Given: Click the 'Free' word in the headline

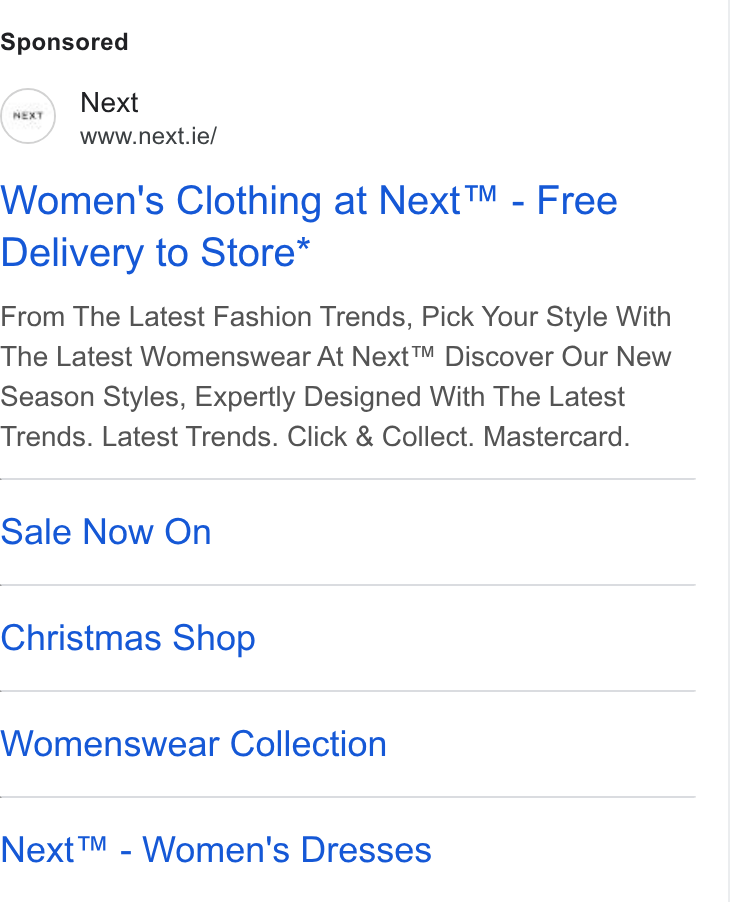Looking at the screenshot, I should coord(577,201).
